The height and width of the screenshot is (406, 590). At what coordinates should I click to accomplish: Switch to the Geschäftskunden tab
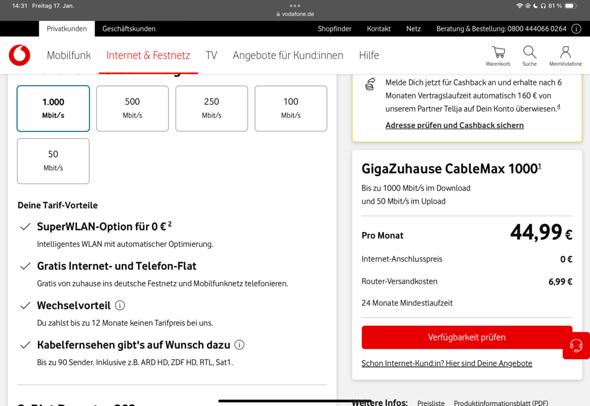pyautogui.click(x=129, y=29)
